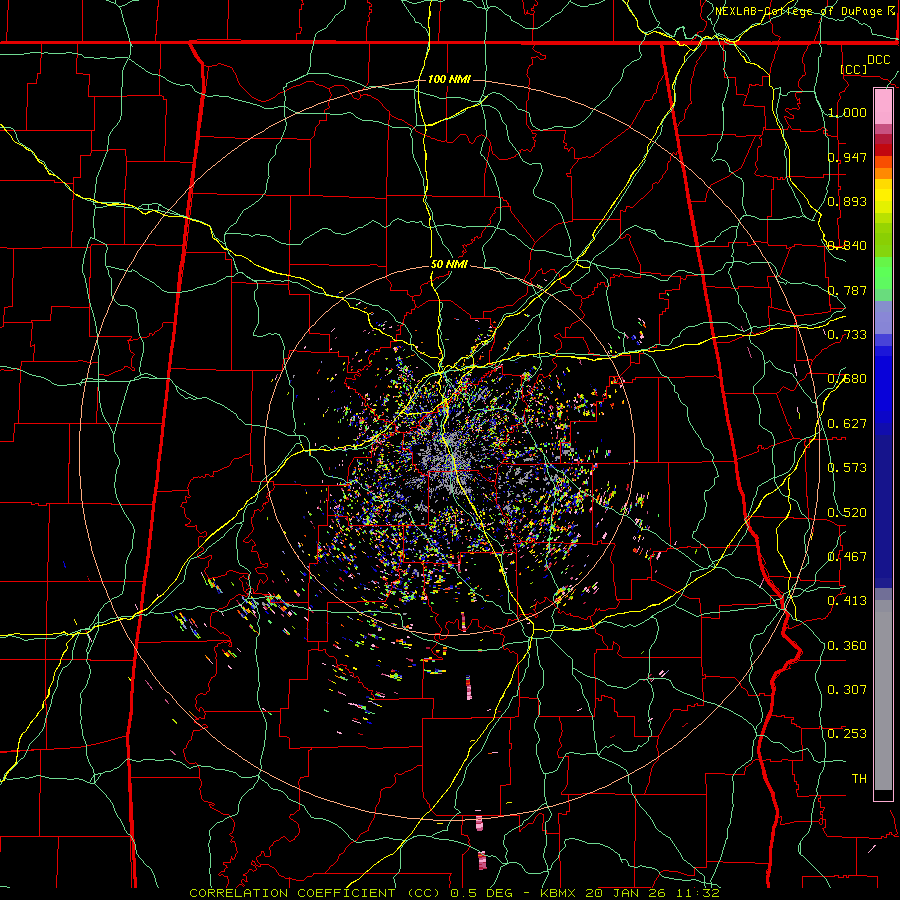Click the pink segment of the color bar
Screen dimensions: 900x900
point(883,107)
